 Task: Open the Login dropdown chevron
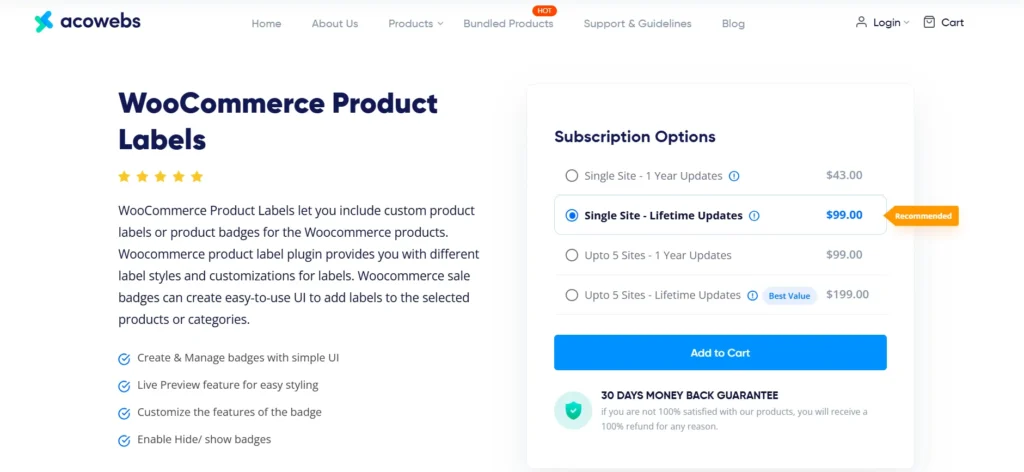click(906, 23)
